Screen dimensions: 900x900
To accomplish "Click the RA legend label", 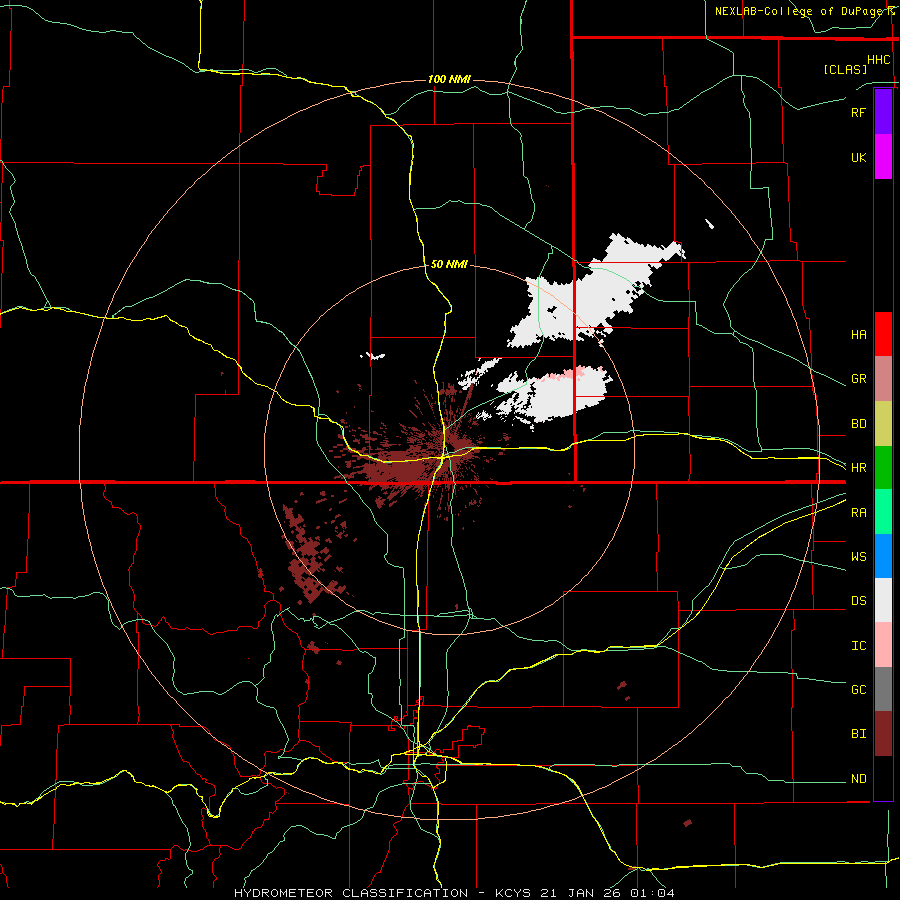I will click(859, 512).
